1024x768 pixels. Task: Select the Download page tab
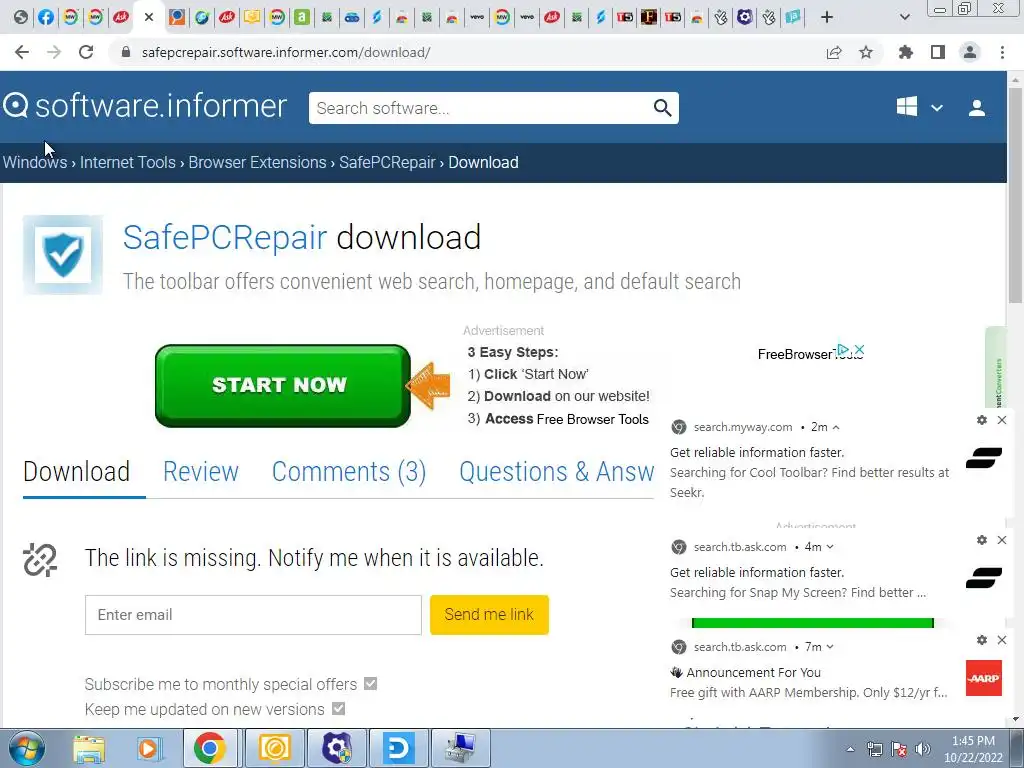(x=76, y=472)
